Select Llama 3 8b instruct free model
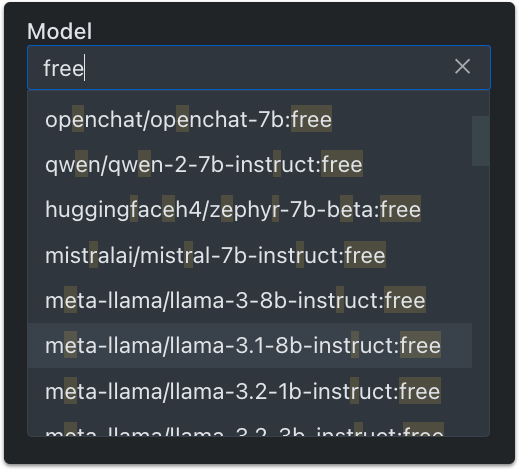 click(250, 300)
